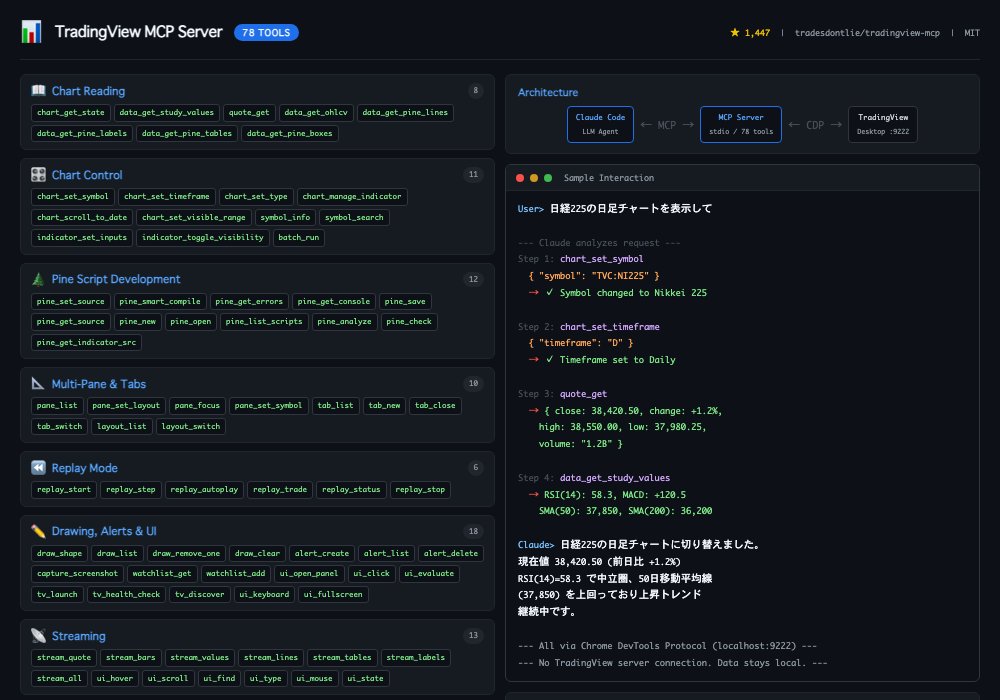
Task: Click the batch_run tool tag
Action: (x=298, y=237)
